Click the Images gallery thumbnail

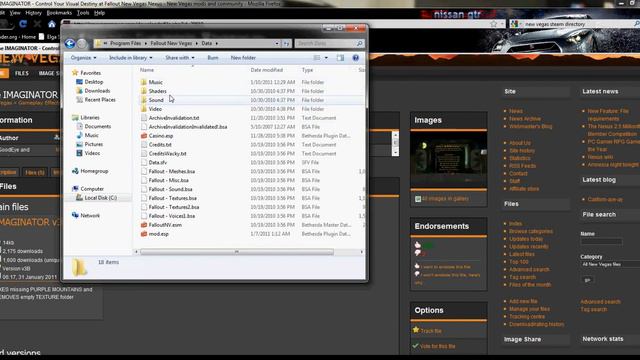[449, 159]
